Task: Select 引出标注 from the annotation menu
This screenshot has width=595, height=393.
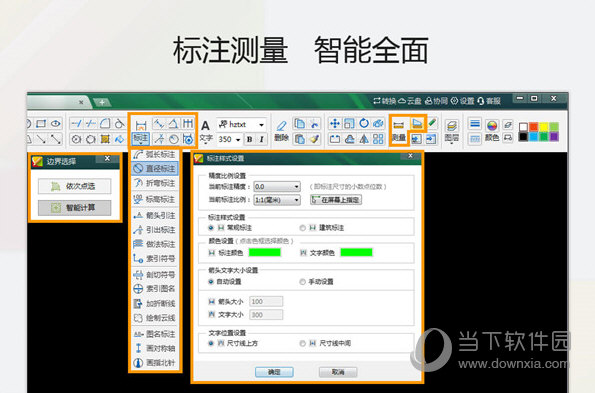Action: click(155, 230)
